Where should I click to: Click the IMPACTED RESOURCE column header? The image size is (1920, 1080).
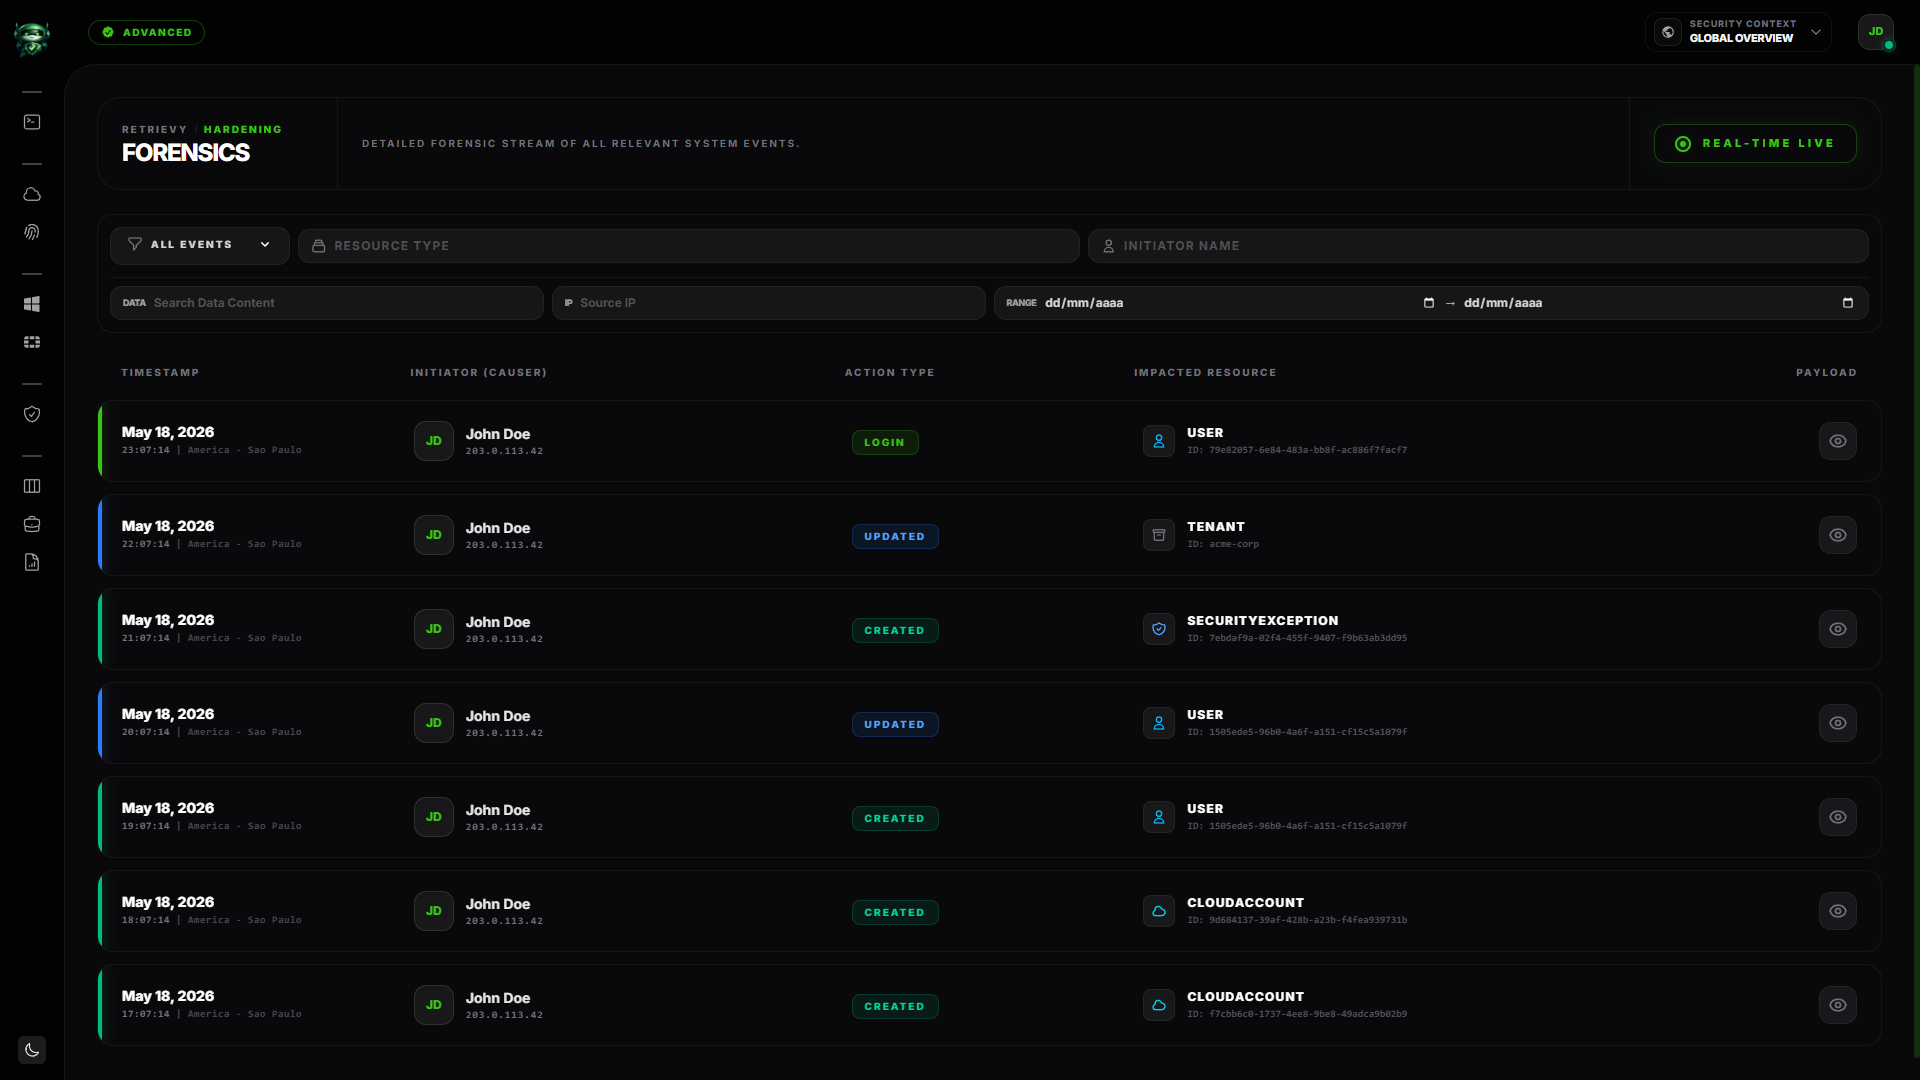1205,373
